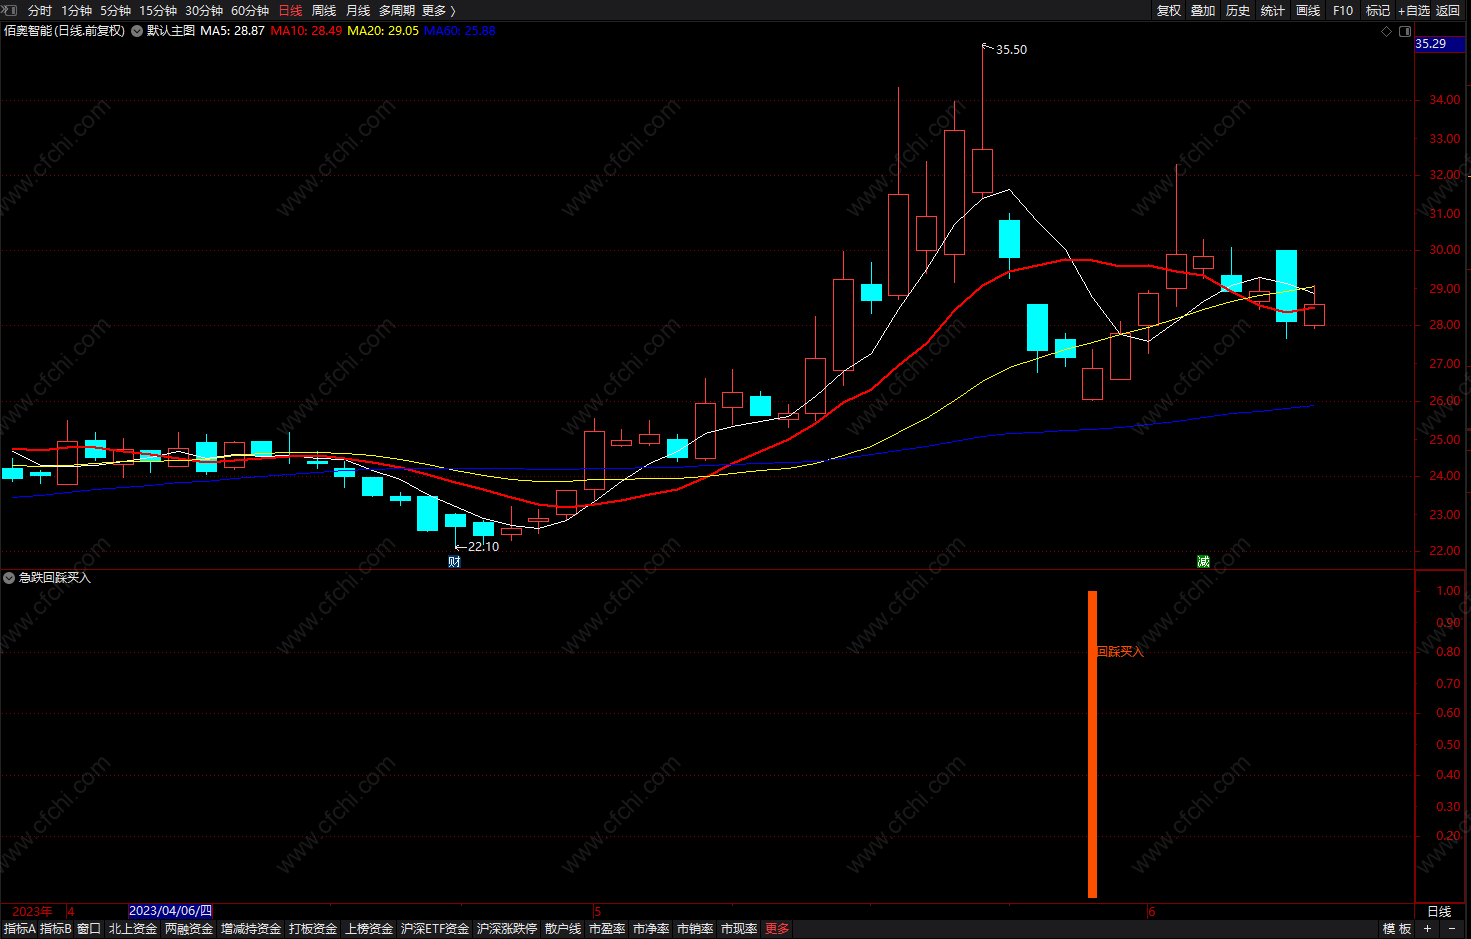Open F10 company information
Screen dimensions: 1471x939
click(x=1343, y=11)
